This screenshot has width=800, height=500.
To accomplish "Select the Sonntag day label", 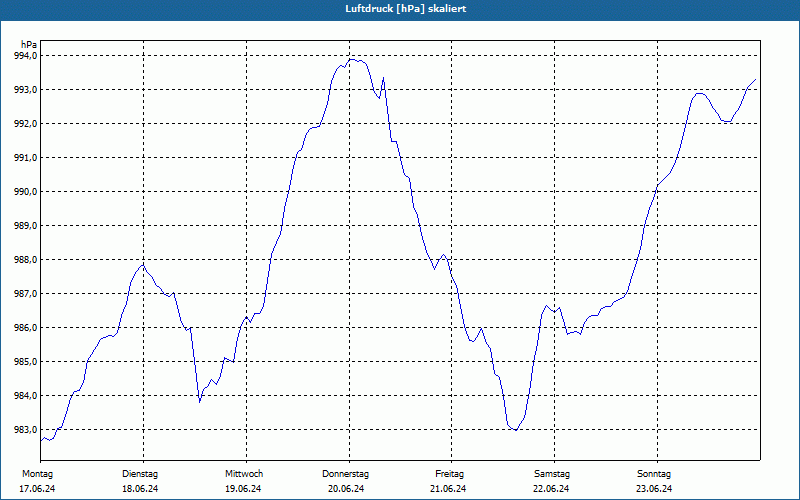I will tap(654, 474).
